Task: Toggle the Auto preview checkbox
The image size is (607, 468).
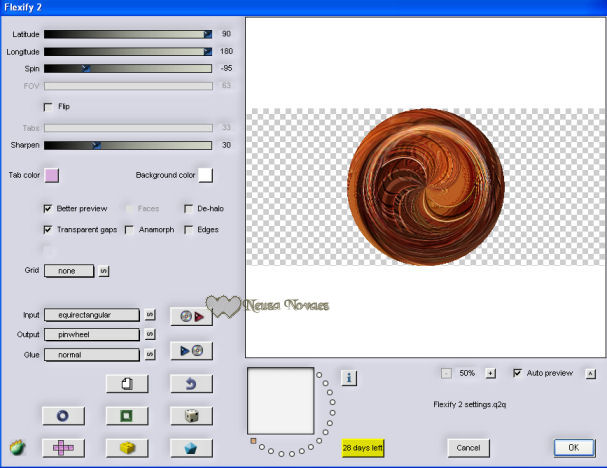Action: pos(517,373)
